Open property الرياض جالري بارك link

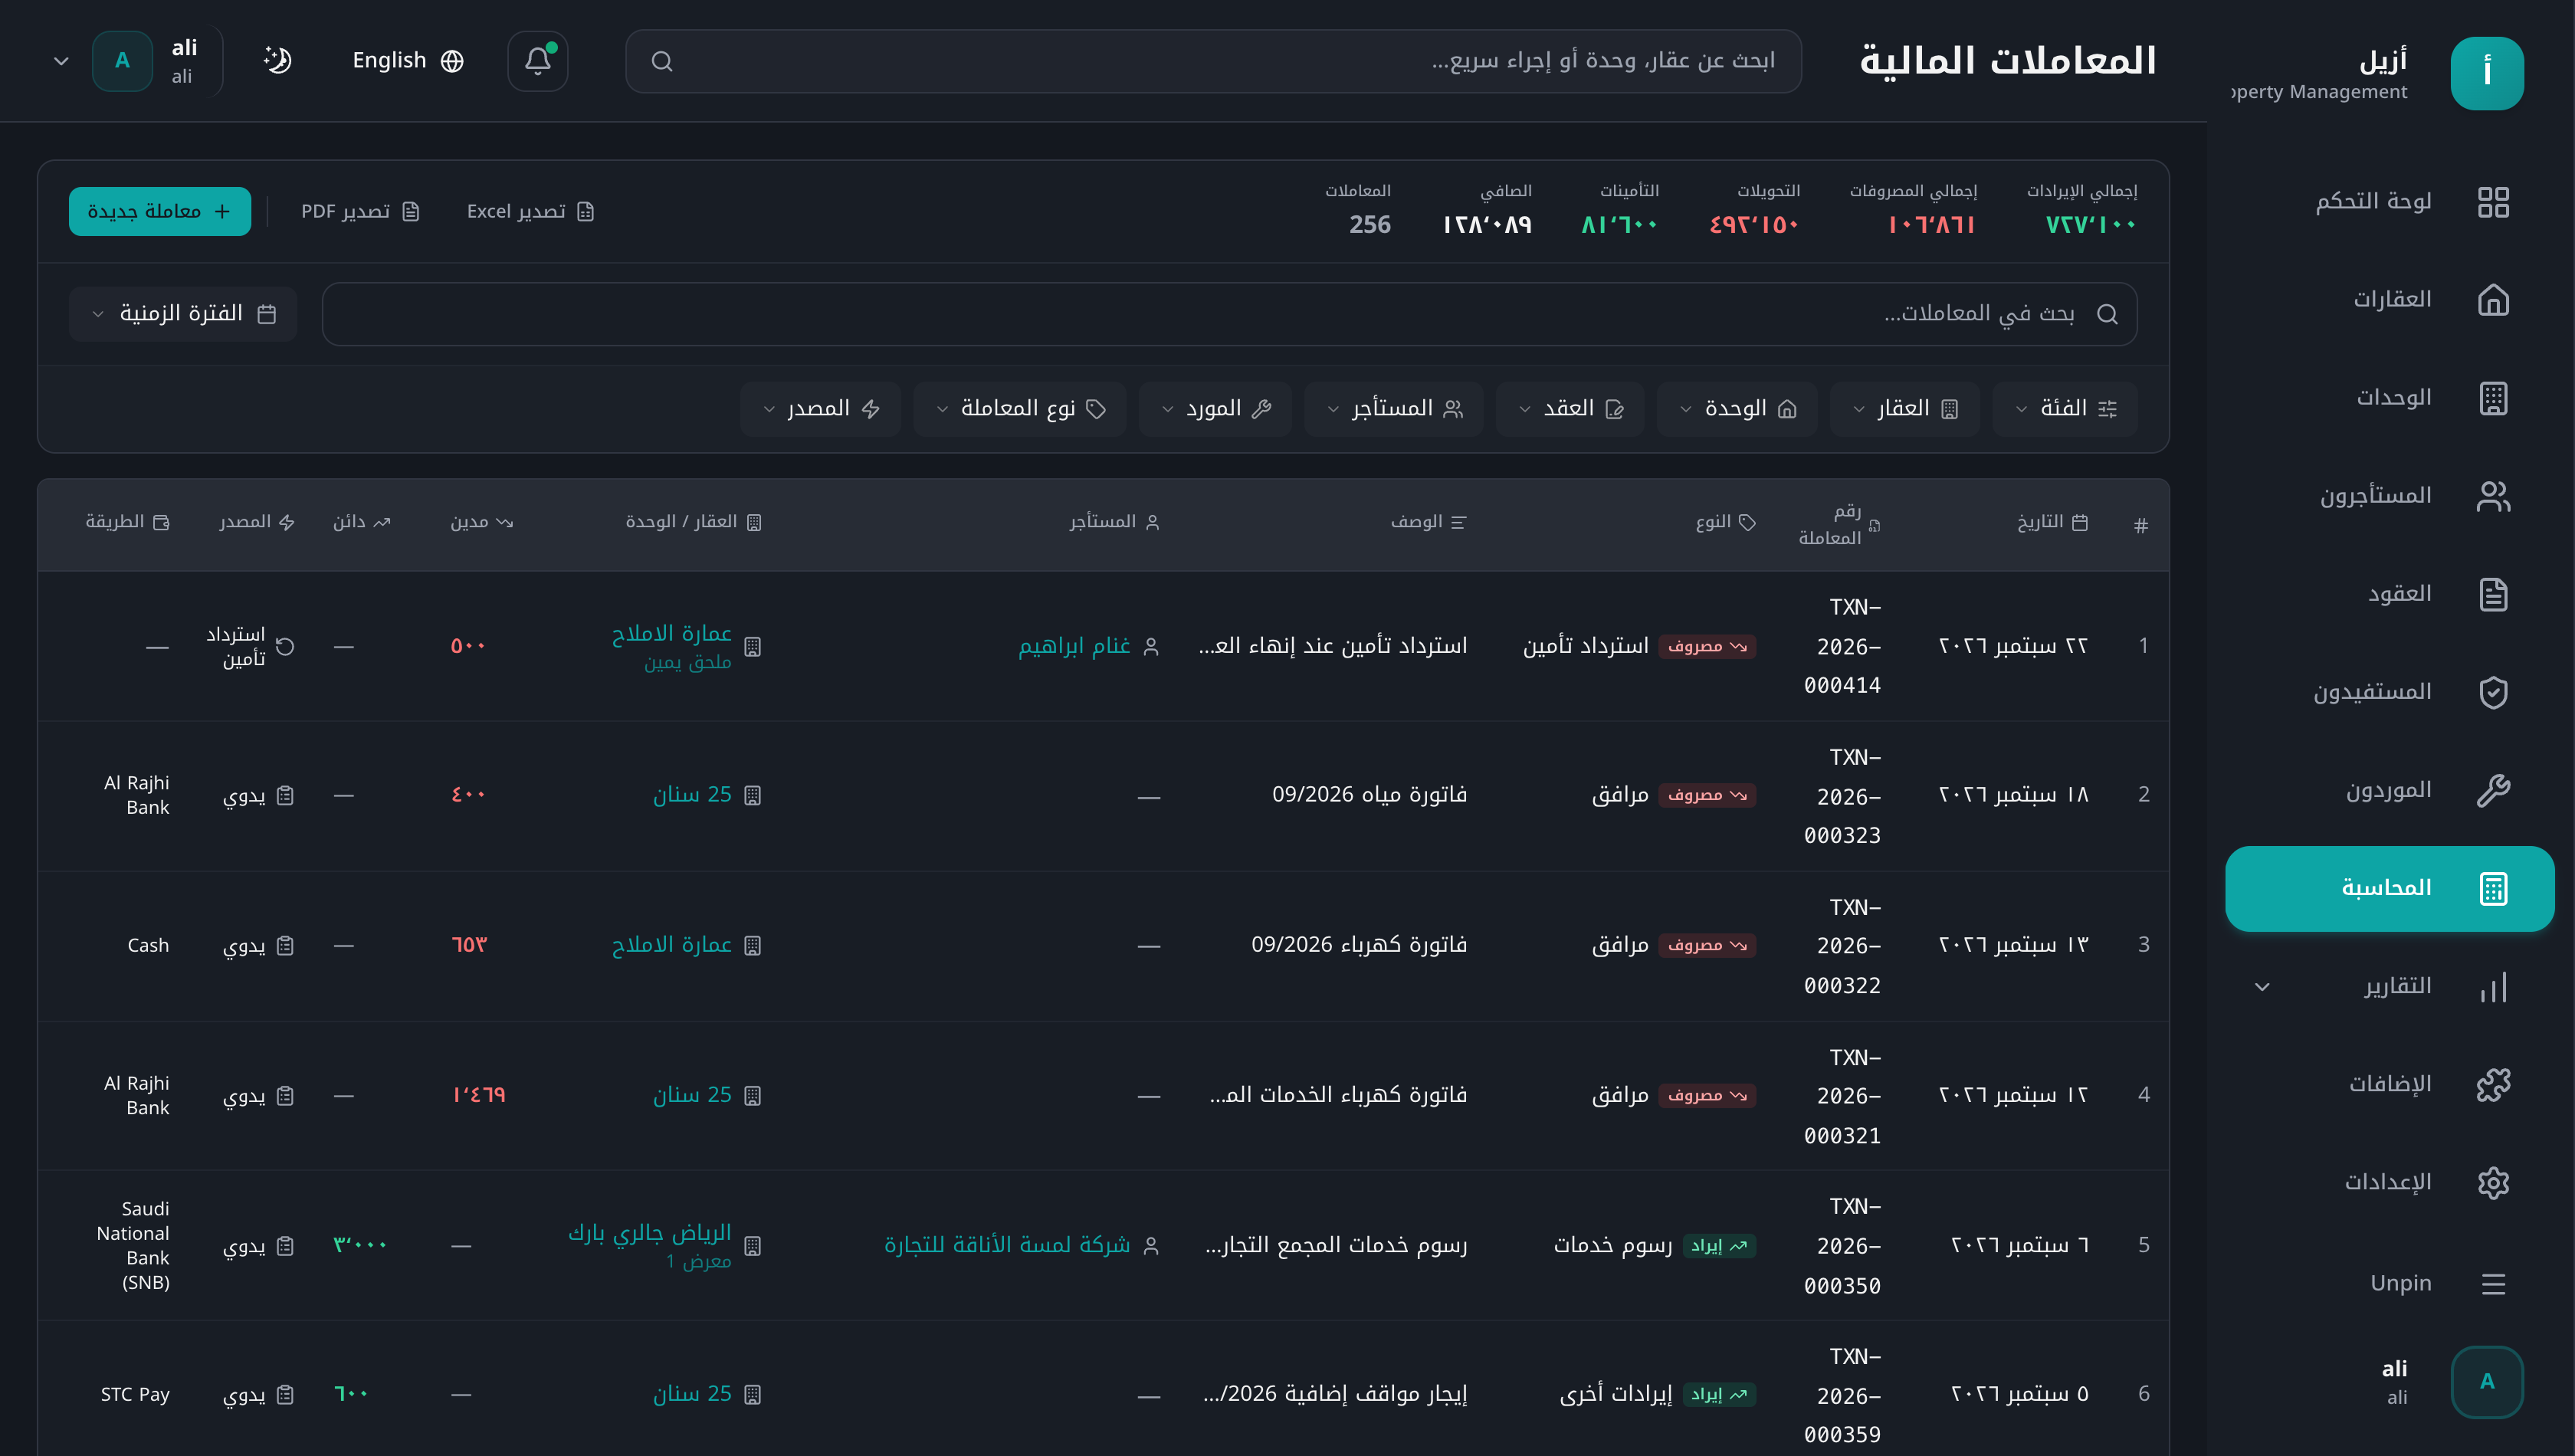[650, 1232]
